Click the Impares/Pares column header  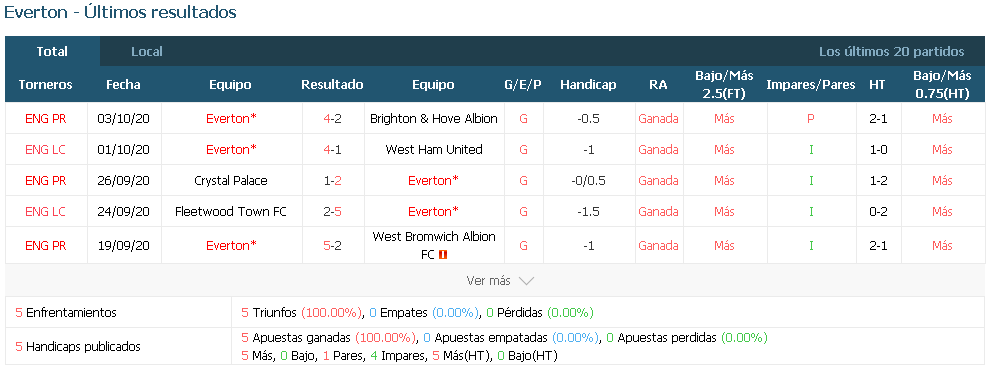point(811,85)
